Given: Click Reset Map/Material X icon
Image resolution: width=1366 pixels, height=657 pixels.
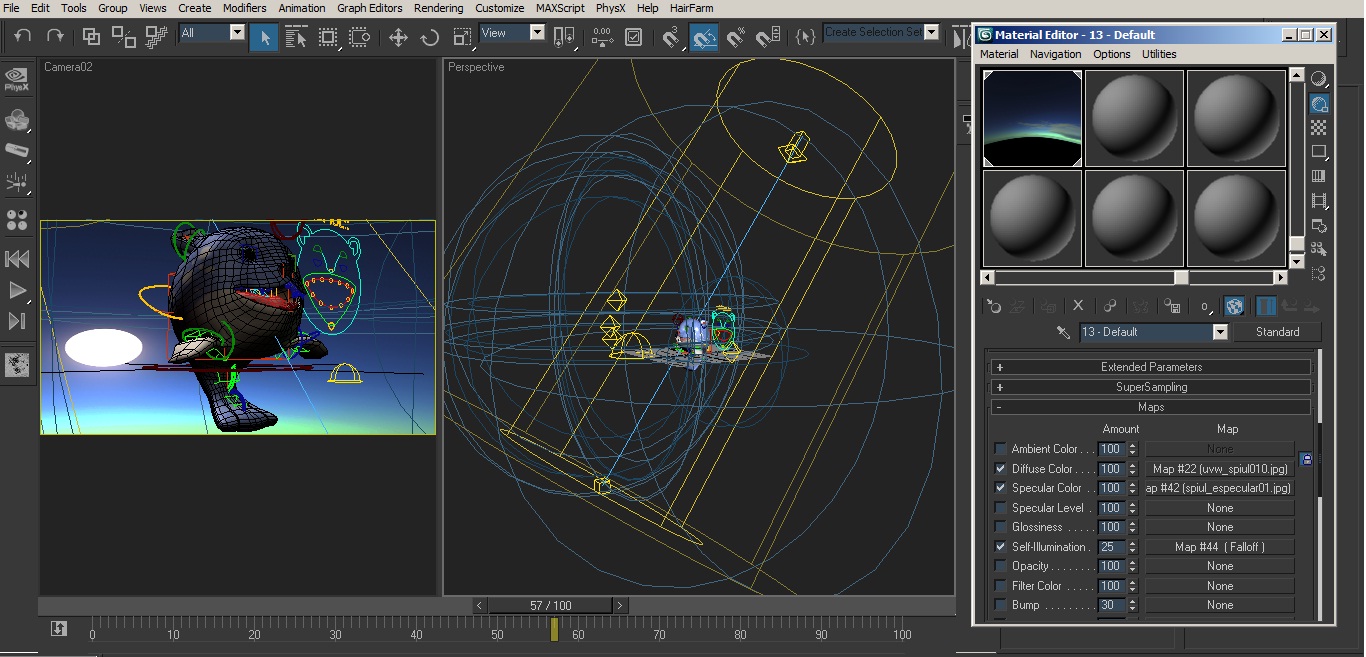Looking at the screenshot, I should coord(1078,306).
